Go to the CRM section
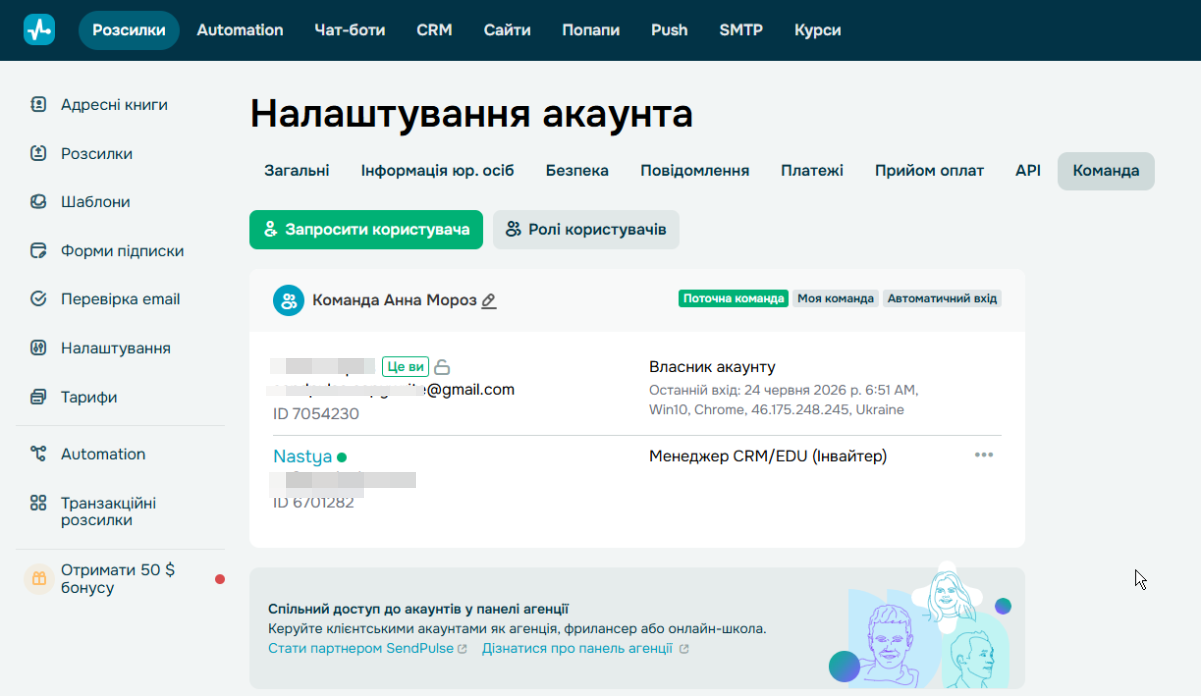This screenshot has width=1201, height=696. [435, 30]
